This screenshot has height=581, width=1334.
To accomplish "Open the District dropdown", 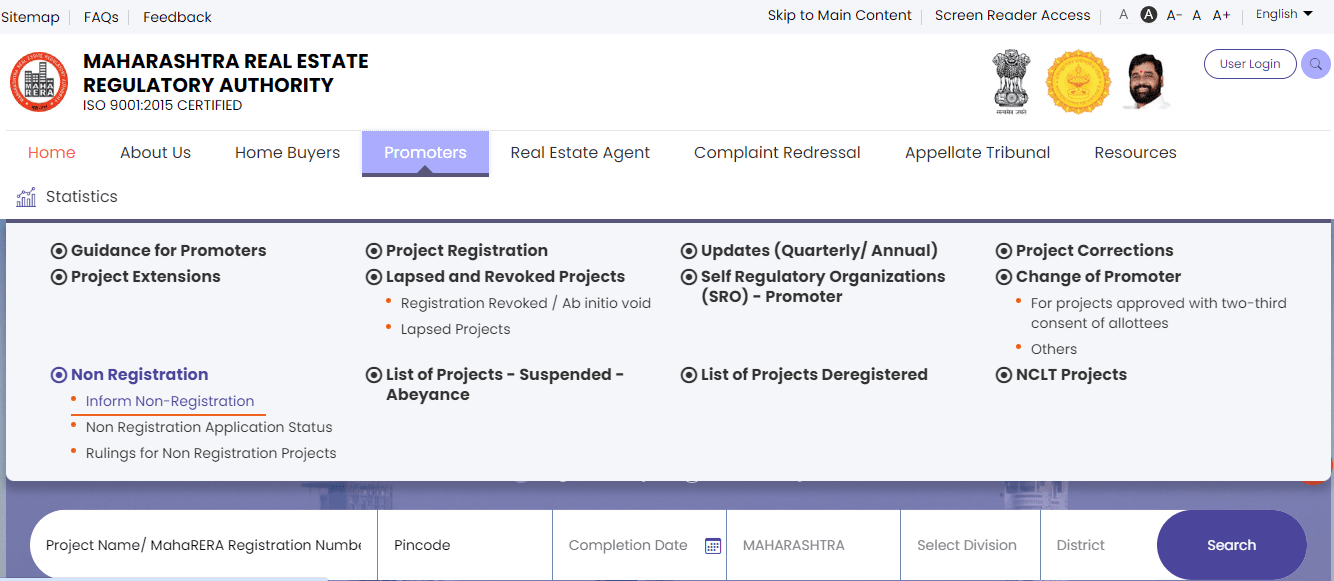I will [1090, 545].
